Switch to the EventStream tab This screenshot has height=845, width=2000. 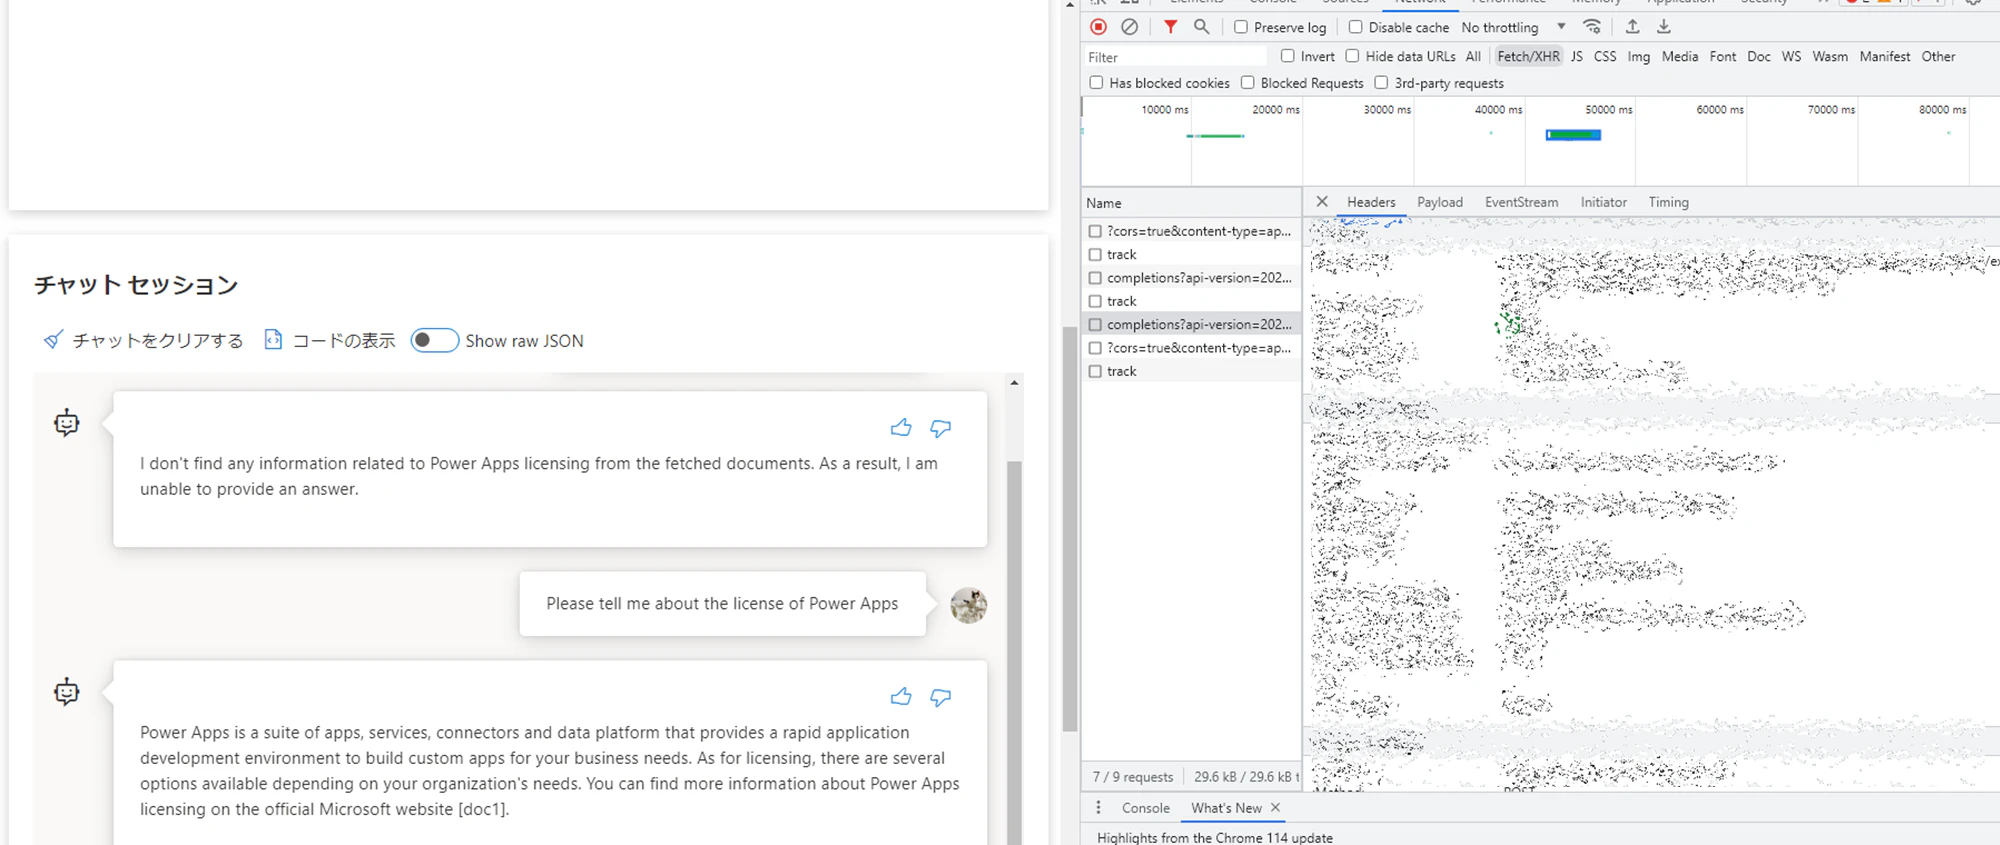coord(1521,202)
